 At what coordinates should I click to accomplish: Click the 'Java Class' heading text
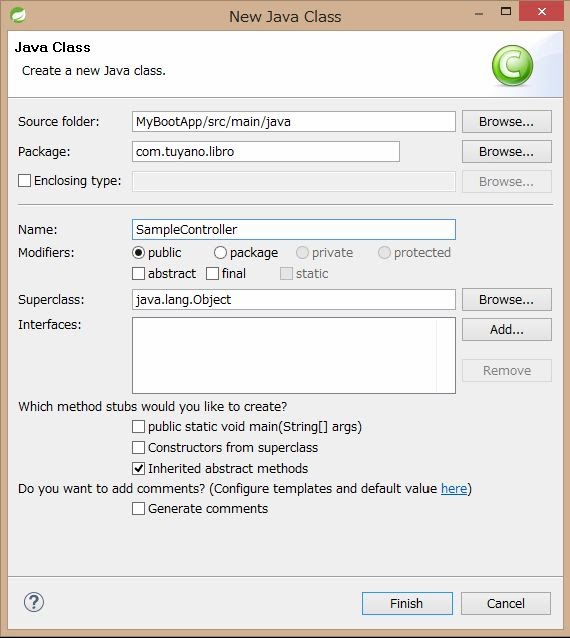52,47
